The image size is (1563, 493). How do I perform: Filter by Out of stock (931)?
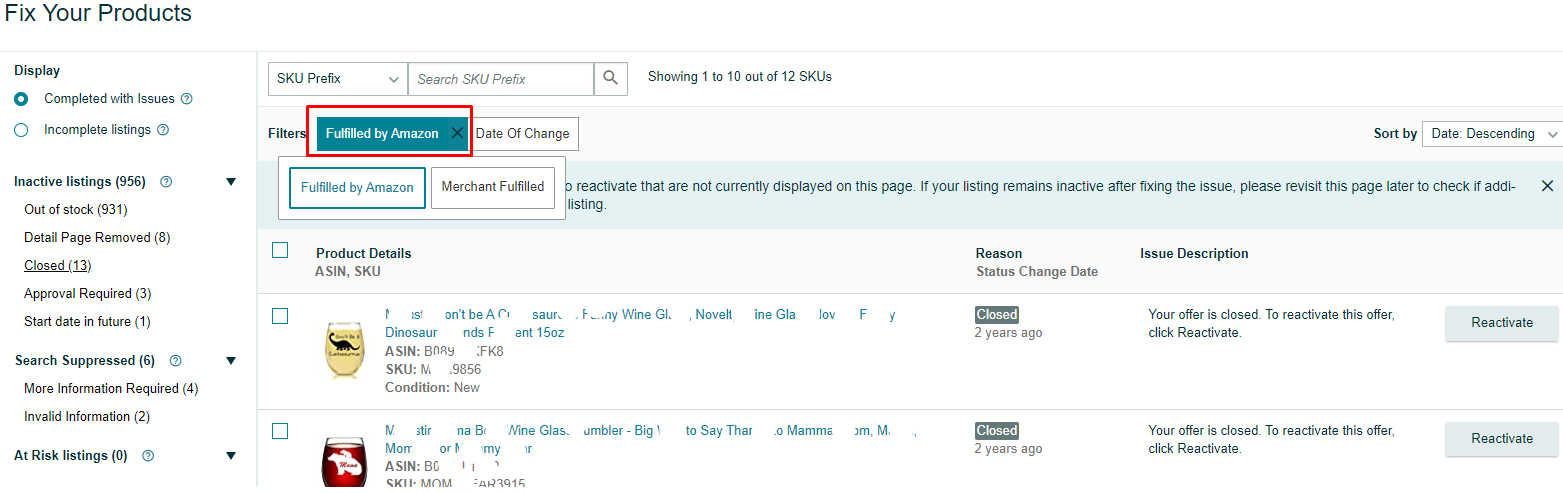[x=76, y=210]
